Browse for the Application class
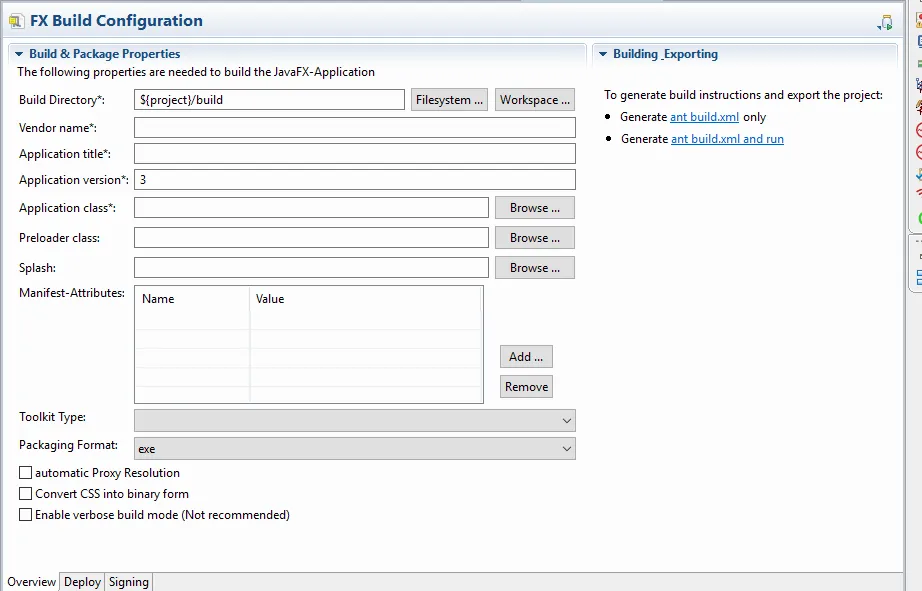 click(x=535, y=208)
